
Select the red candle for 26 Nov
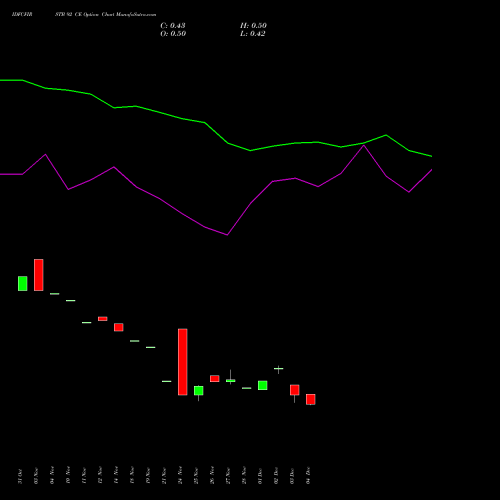[215, 379]
